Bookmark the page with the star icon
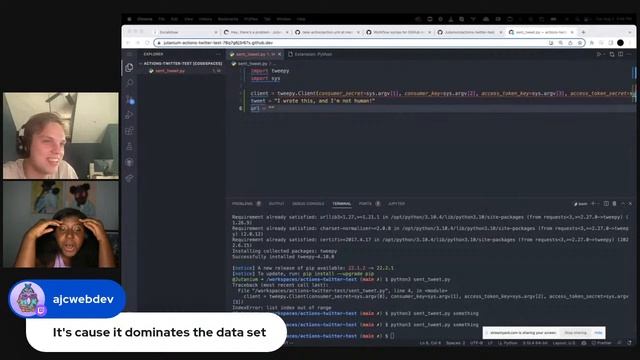This screenshot has height=360, width=640. coord(580,43)
